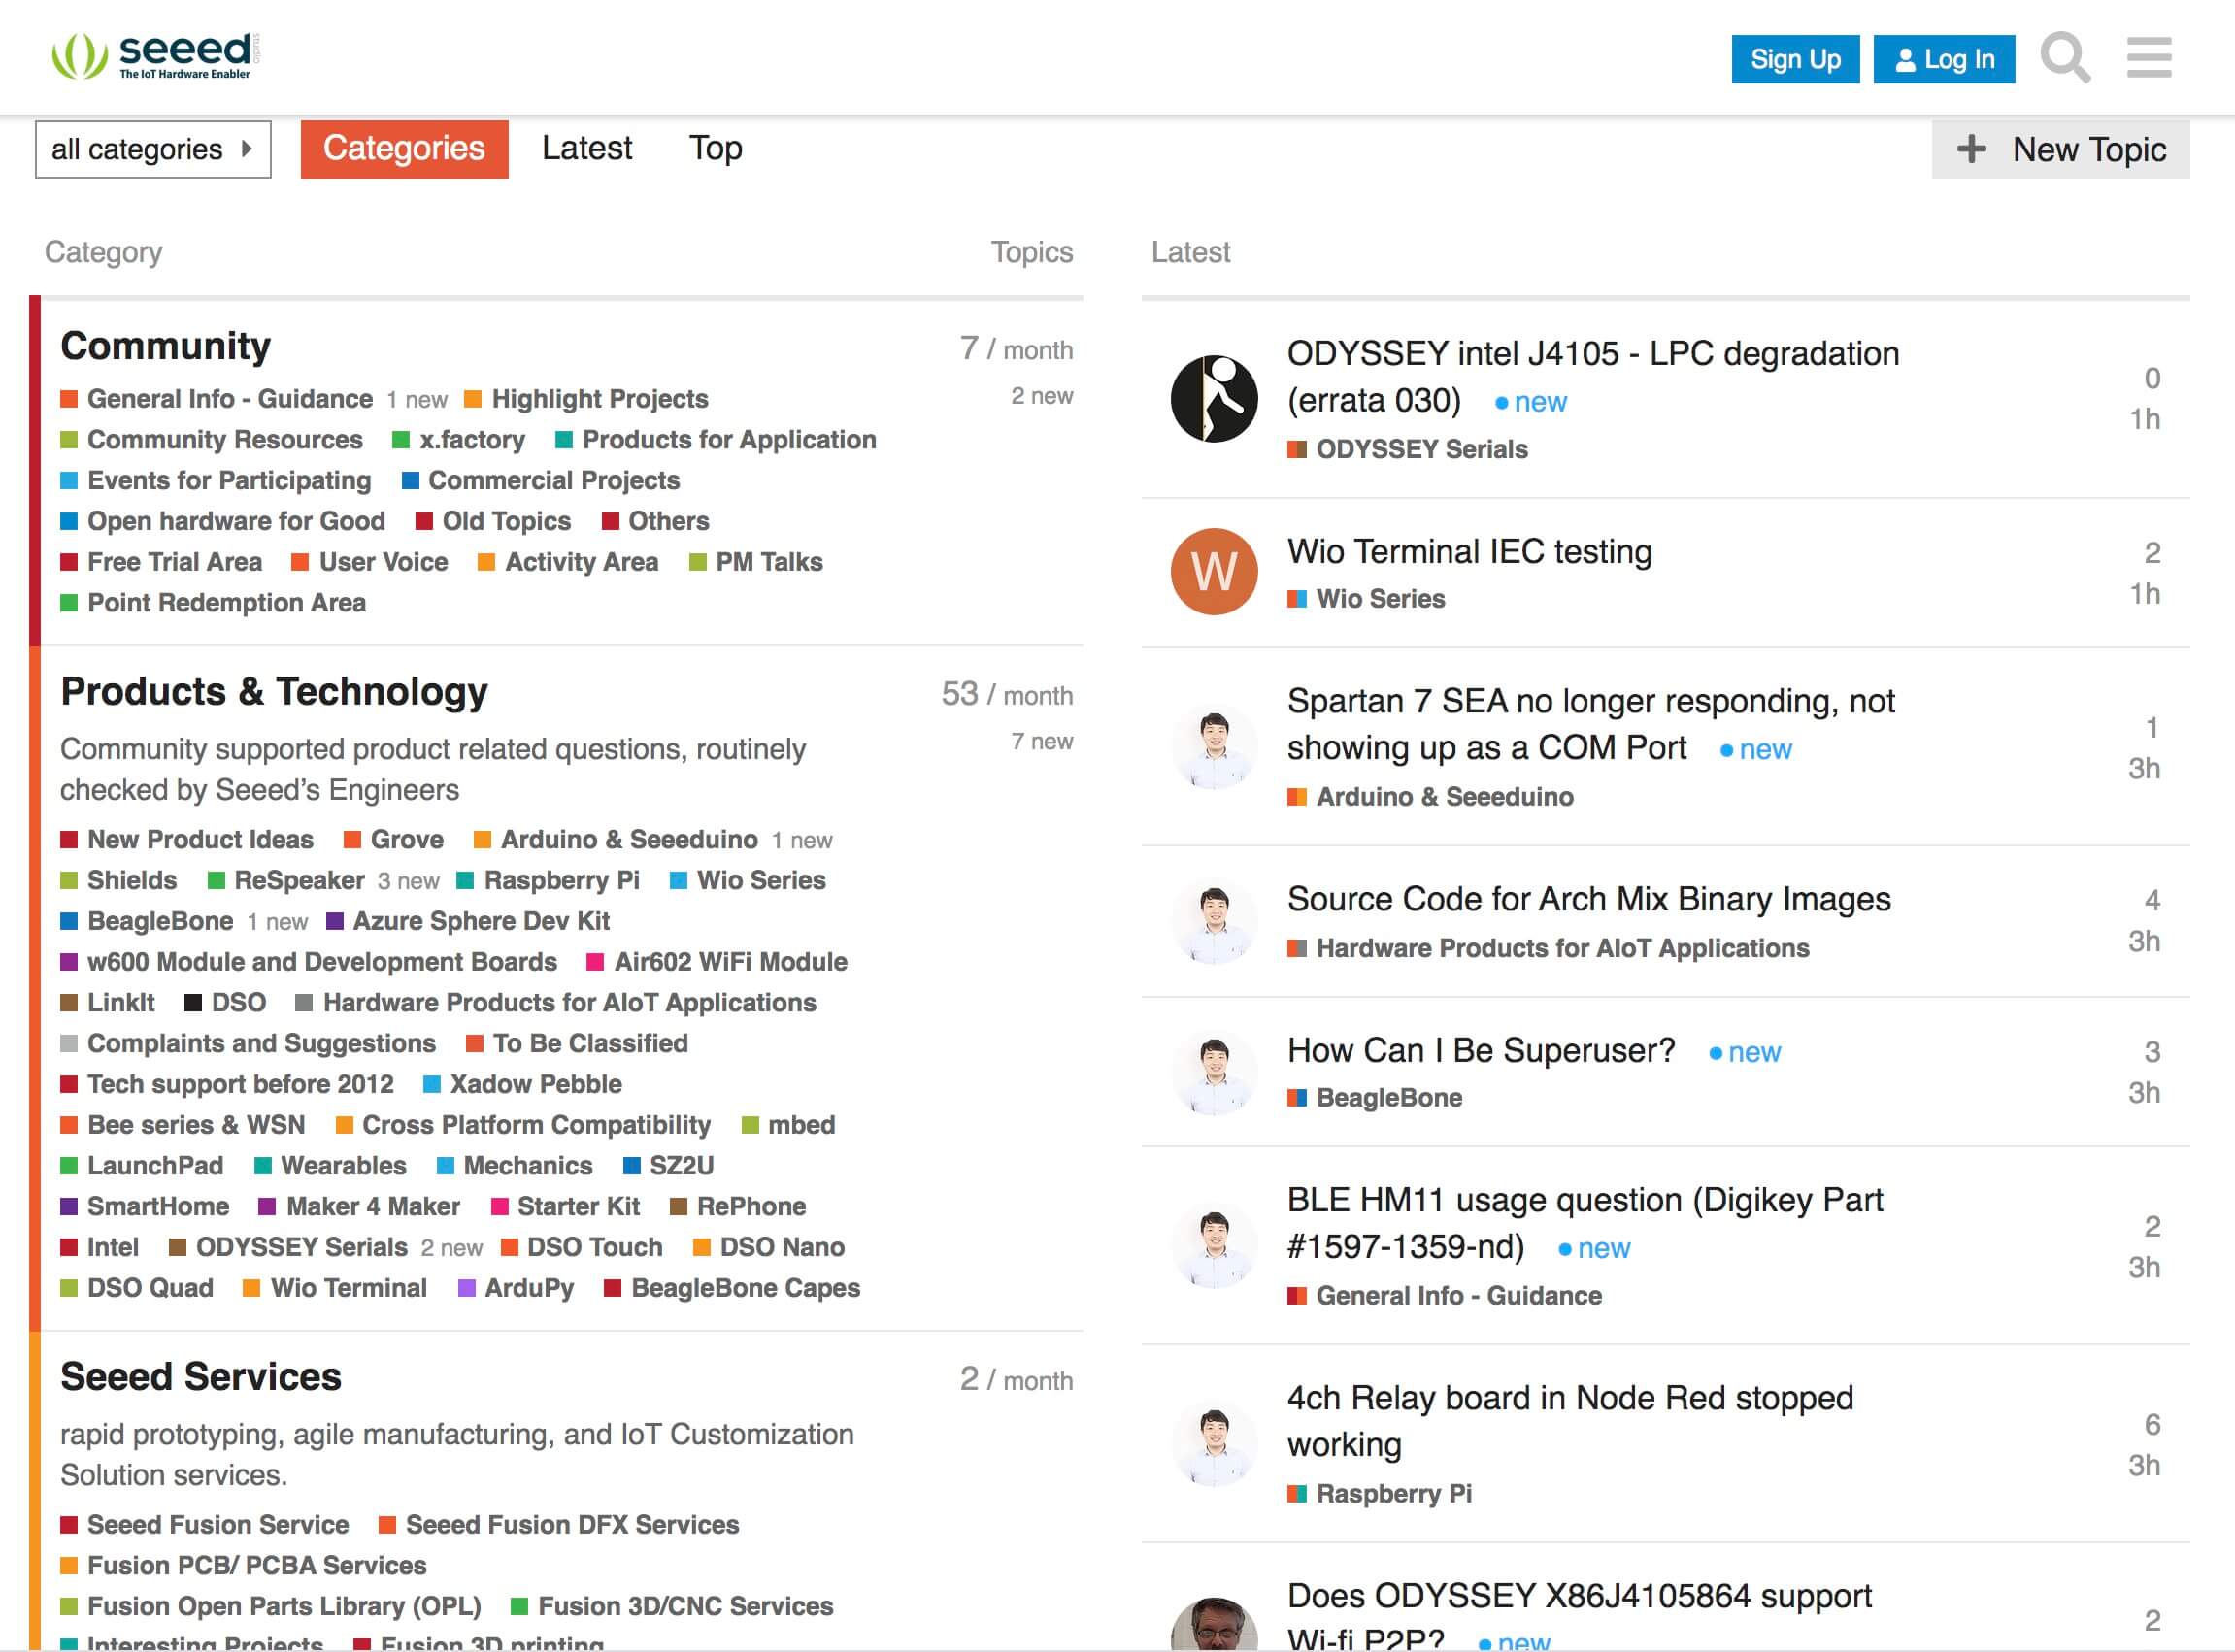Open the Grove subcategory
Image resolution: width=2235 pixels, height=1652 pixels.
394,840
